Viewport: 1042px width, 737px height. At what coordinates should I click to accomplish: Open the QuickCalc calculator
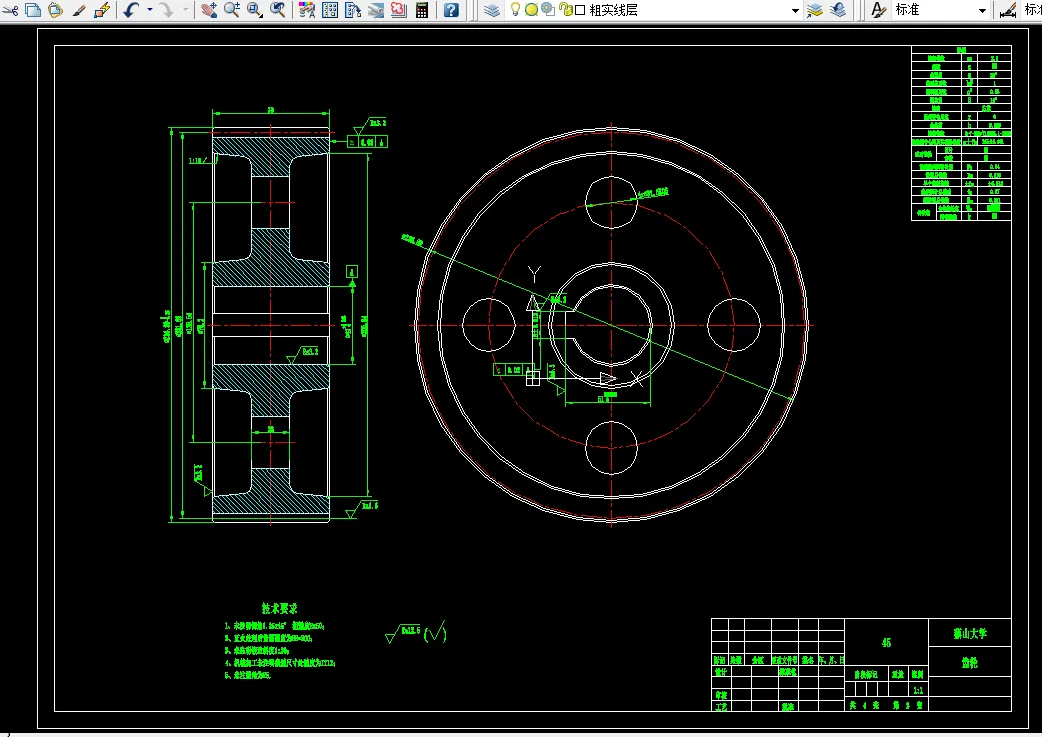click(x=422, y=10)
